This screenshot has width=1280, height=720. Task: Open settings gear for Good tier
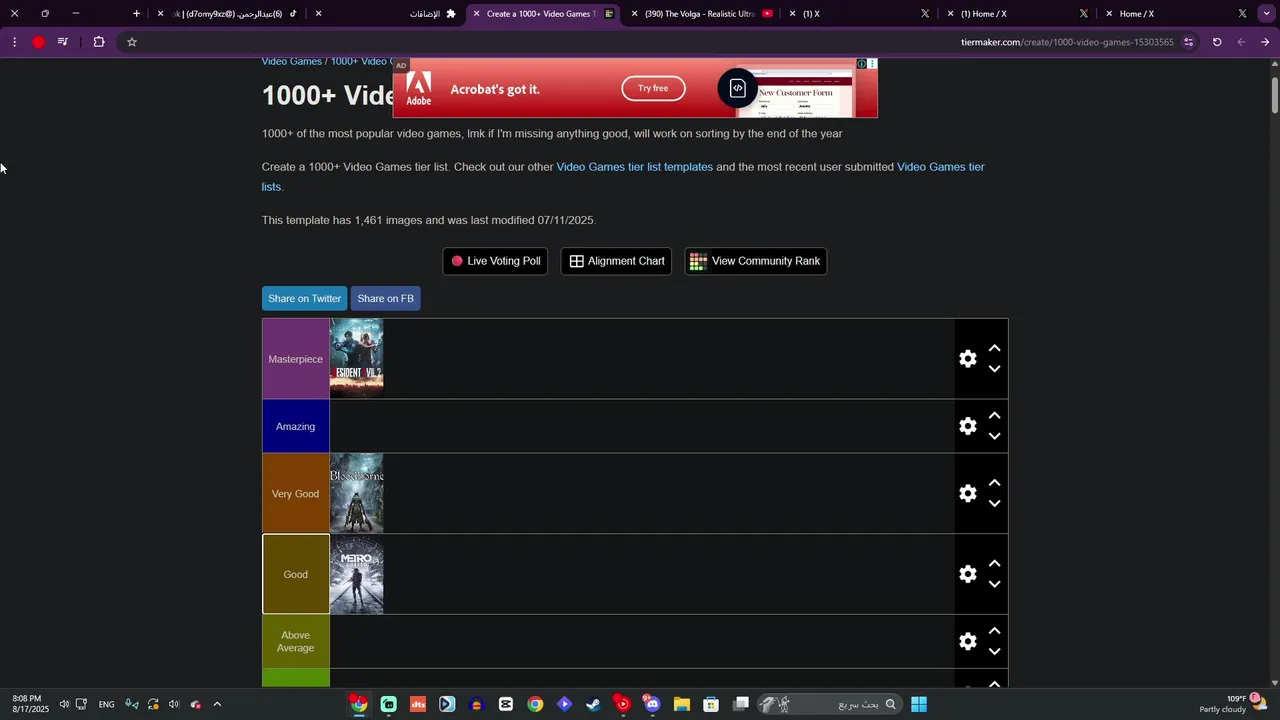[x=967, y=574]
